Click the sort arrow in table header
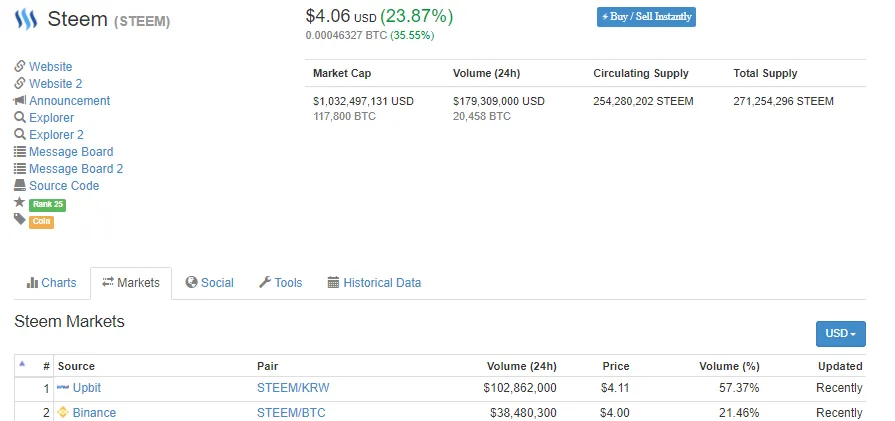The height and width of the screenshot is (421, 895). tap(22, 363)
